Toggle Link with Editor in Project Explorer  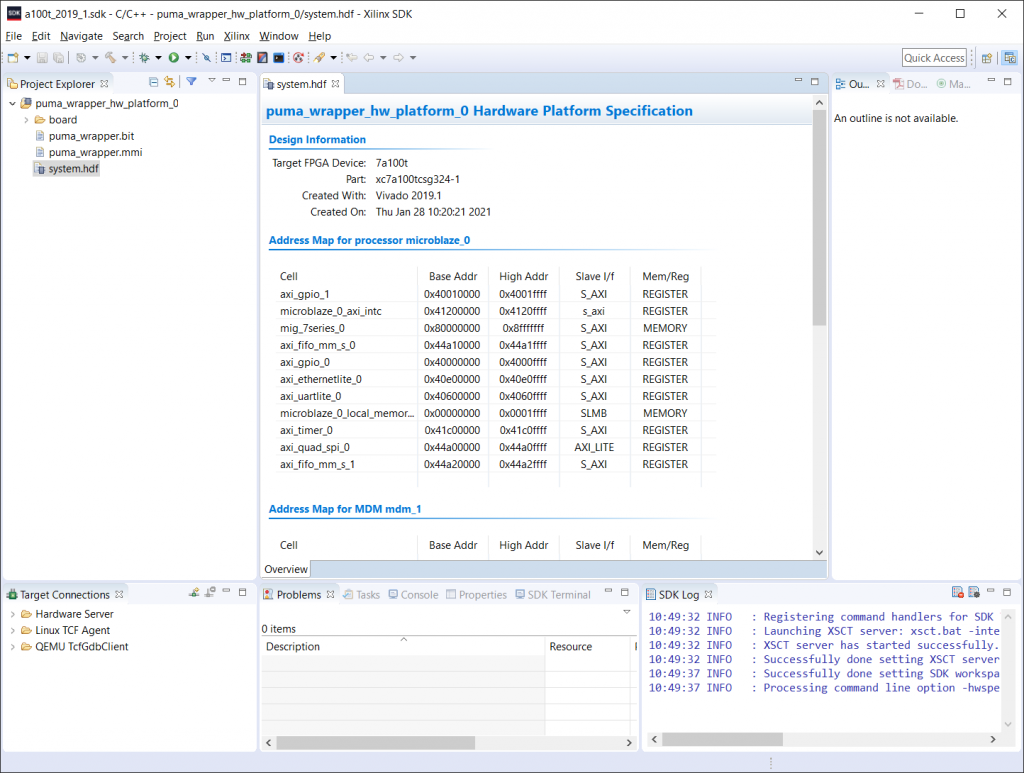point(169,81)
